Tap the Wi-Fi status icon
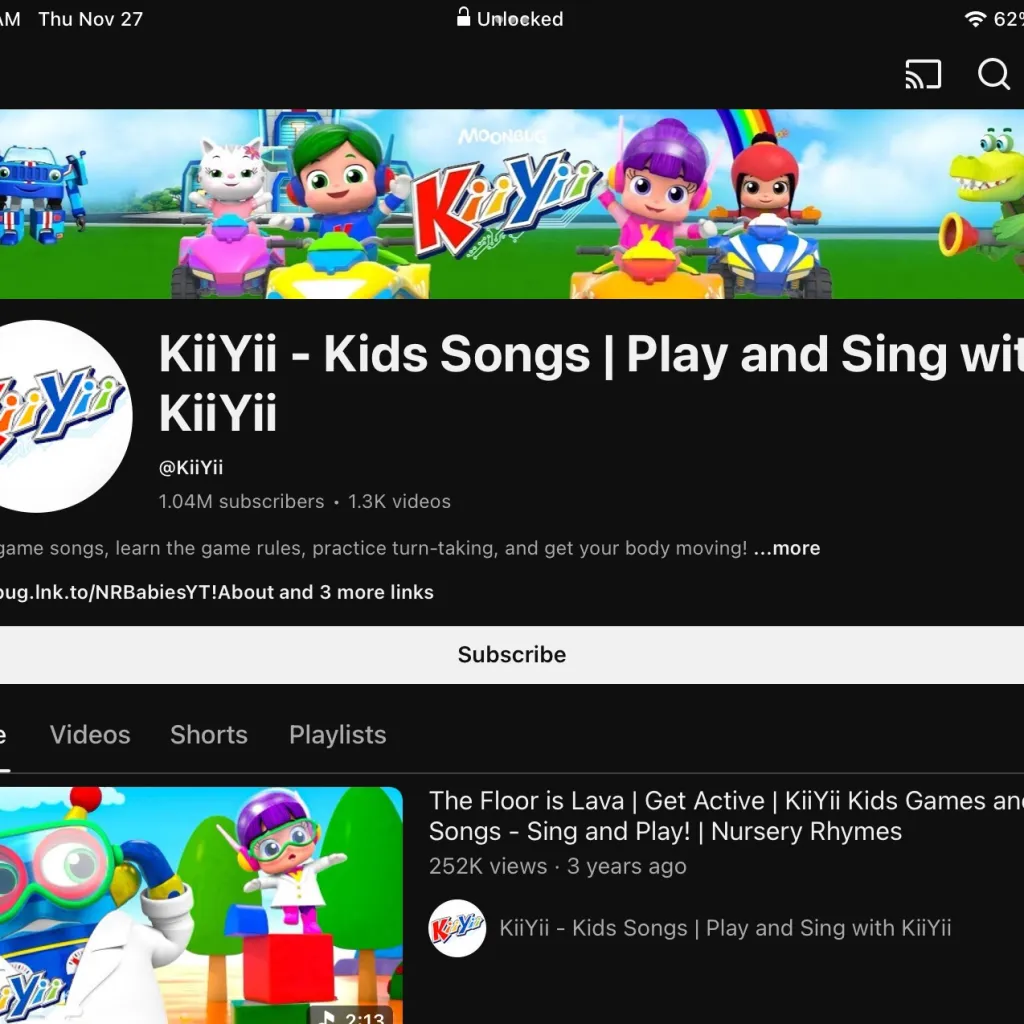The image size is (1024, 1024). coord(974,19)
